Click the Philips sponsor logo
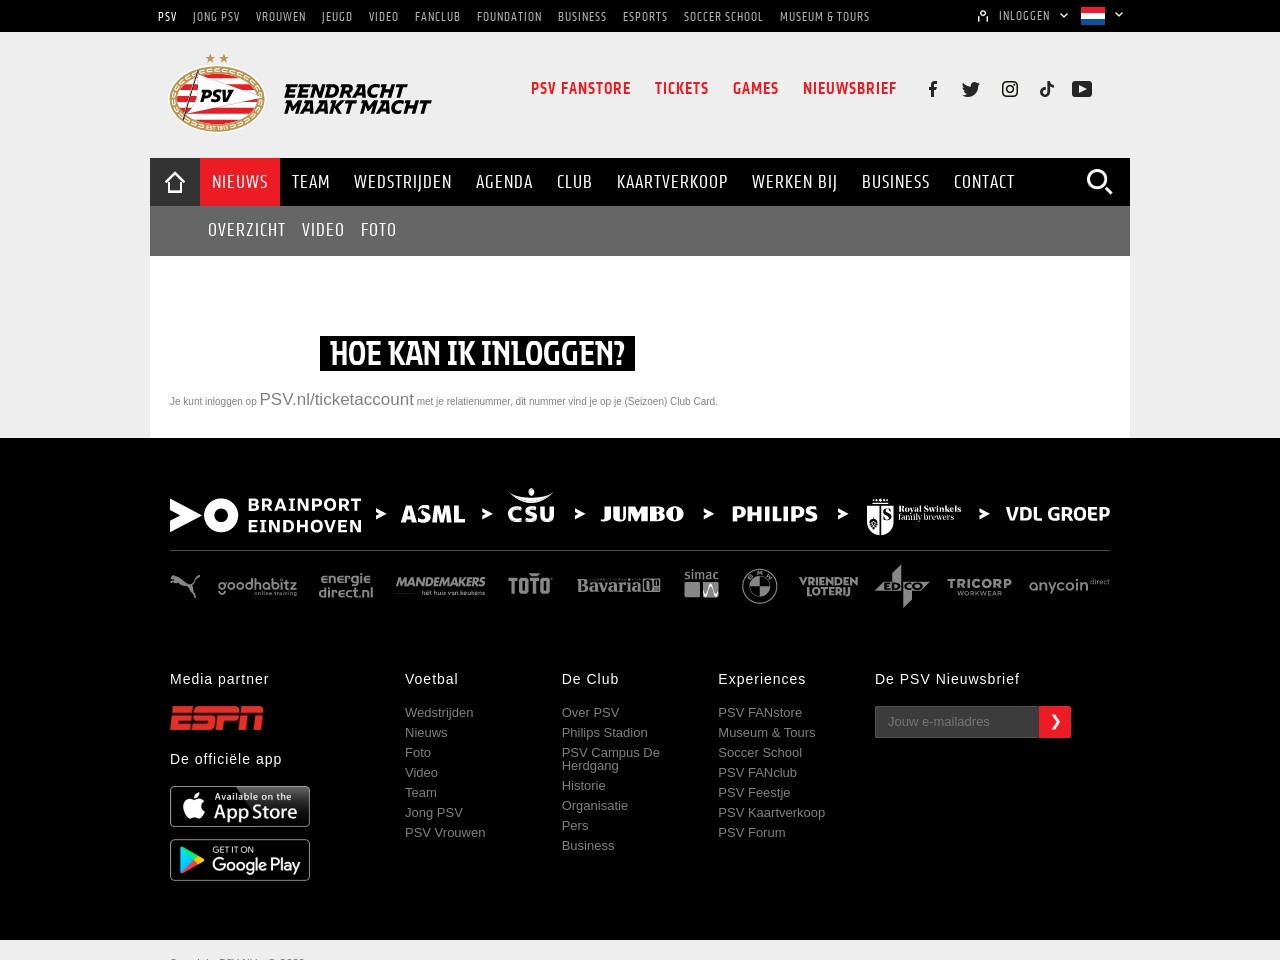The height and width of the screenshot is (960, 1280). click(775, 514)
